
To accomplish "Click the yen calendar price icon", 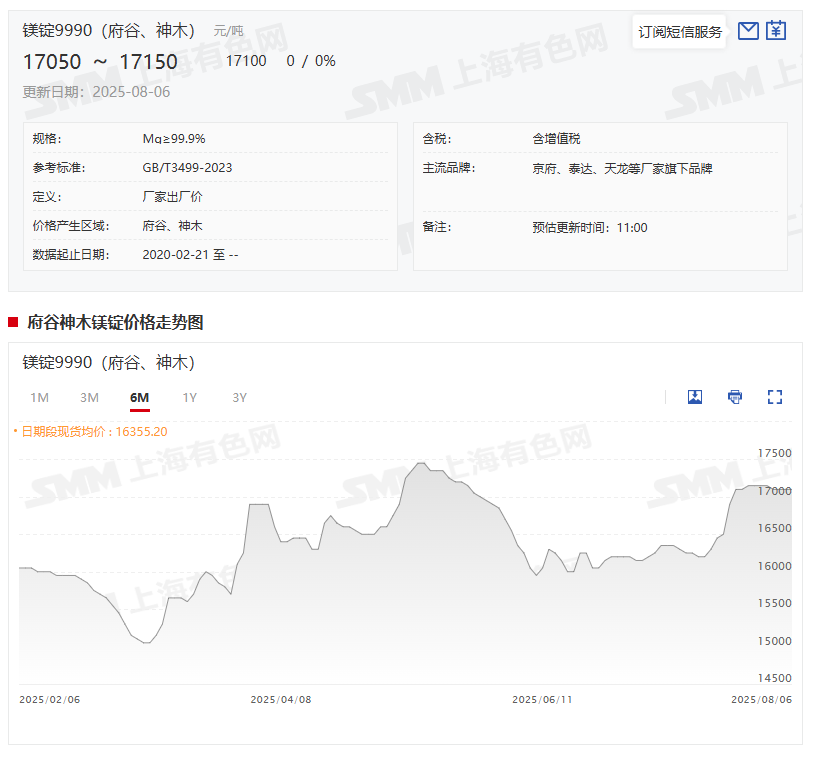I will pyautogui.click(x=776, y=31).
